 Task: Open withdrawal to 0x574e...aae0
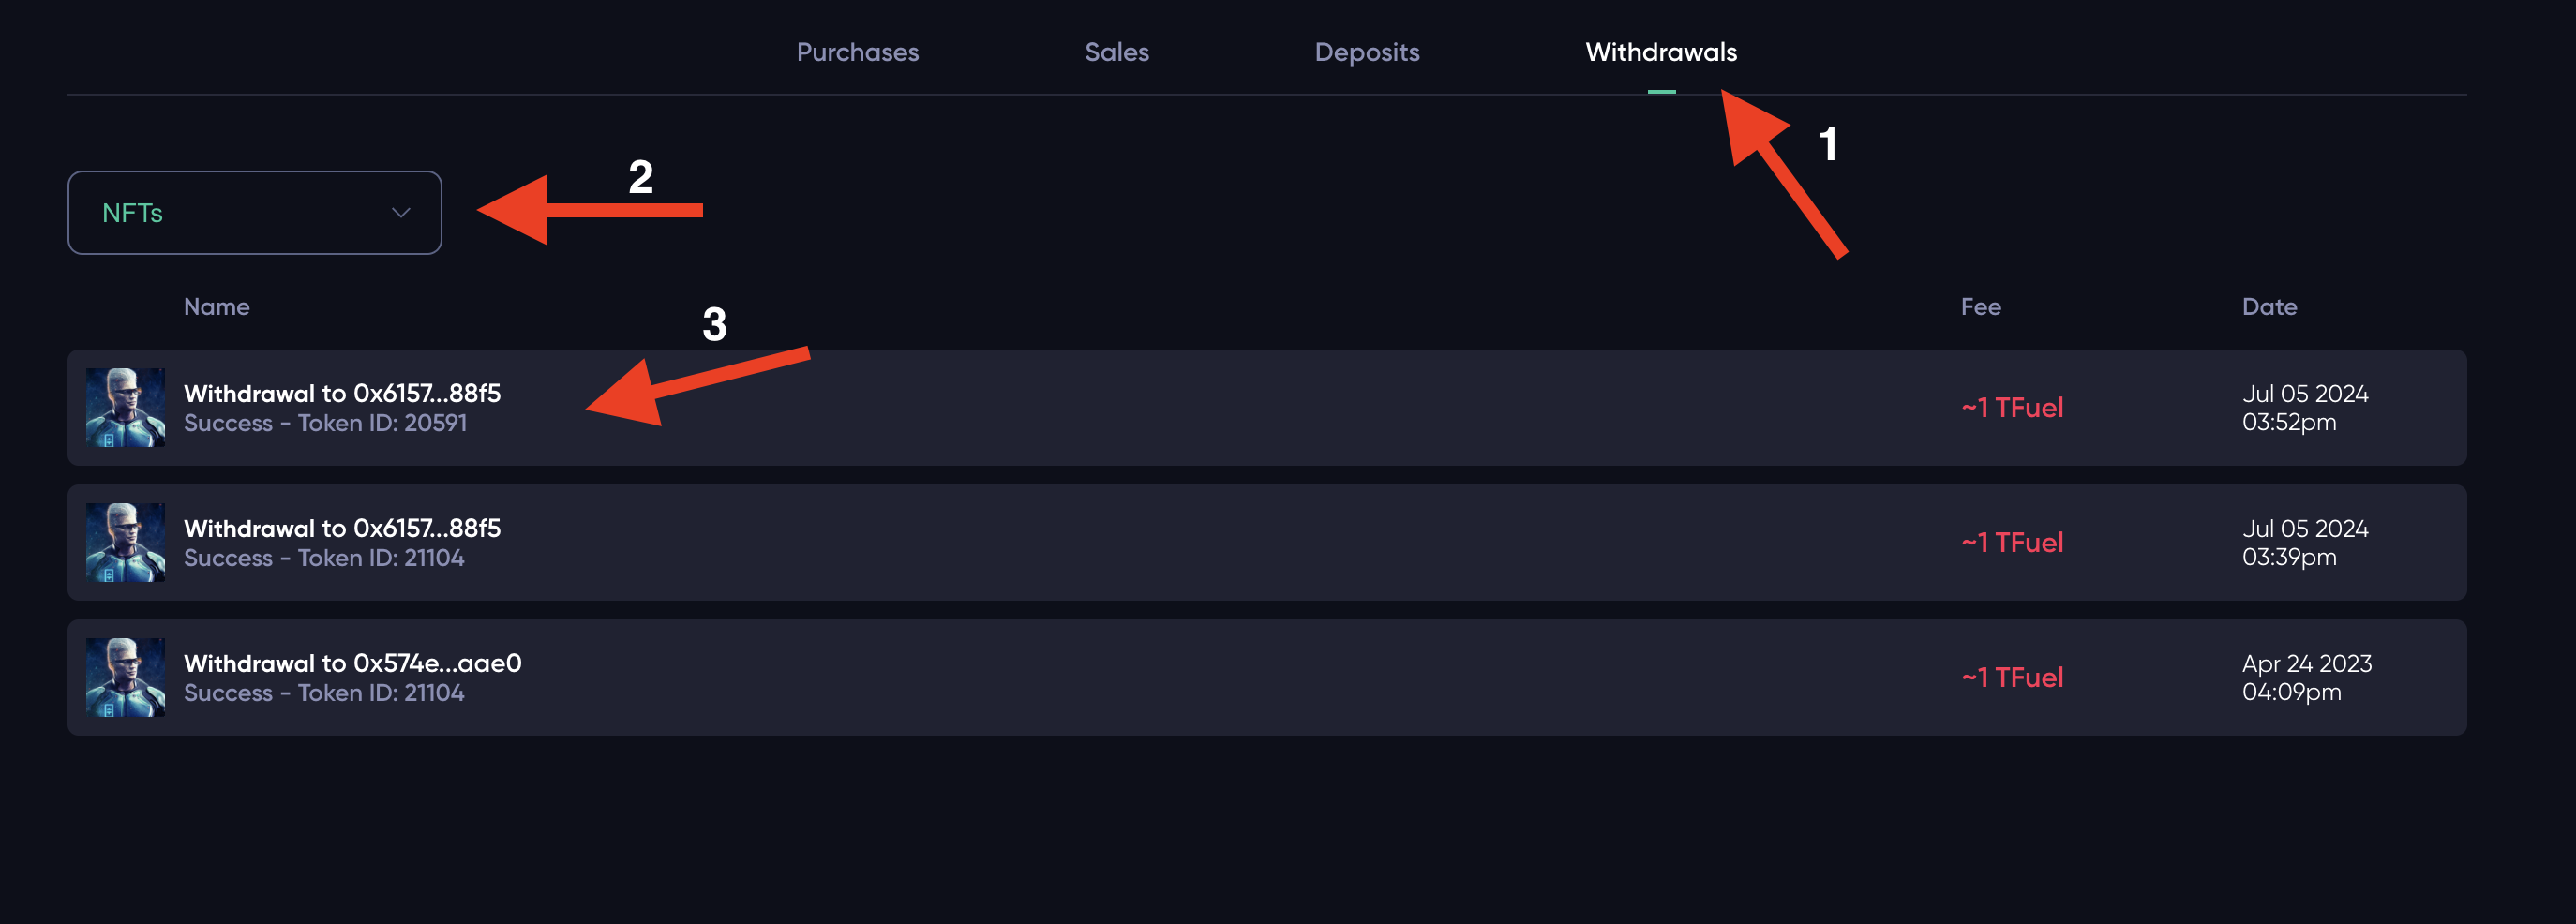(x=1266, y=677)
